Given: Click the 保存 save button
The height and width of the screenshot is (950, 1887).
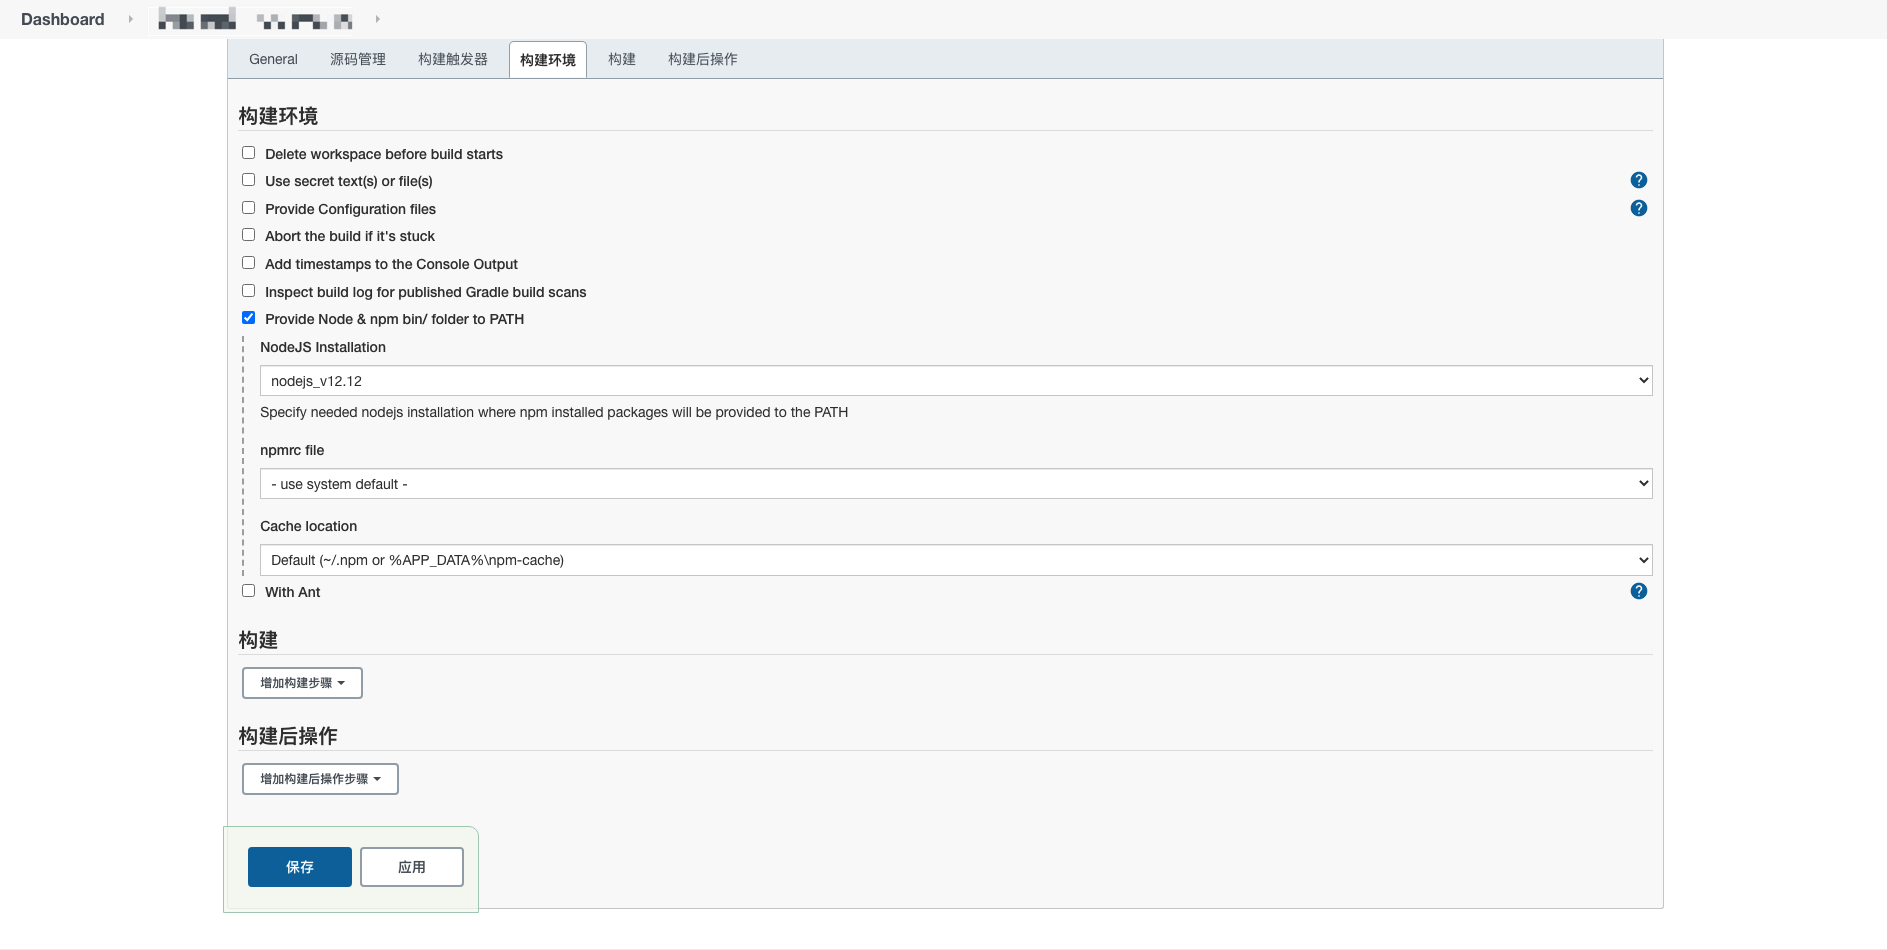Looking at the screenshot, I should click(300, 867).
